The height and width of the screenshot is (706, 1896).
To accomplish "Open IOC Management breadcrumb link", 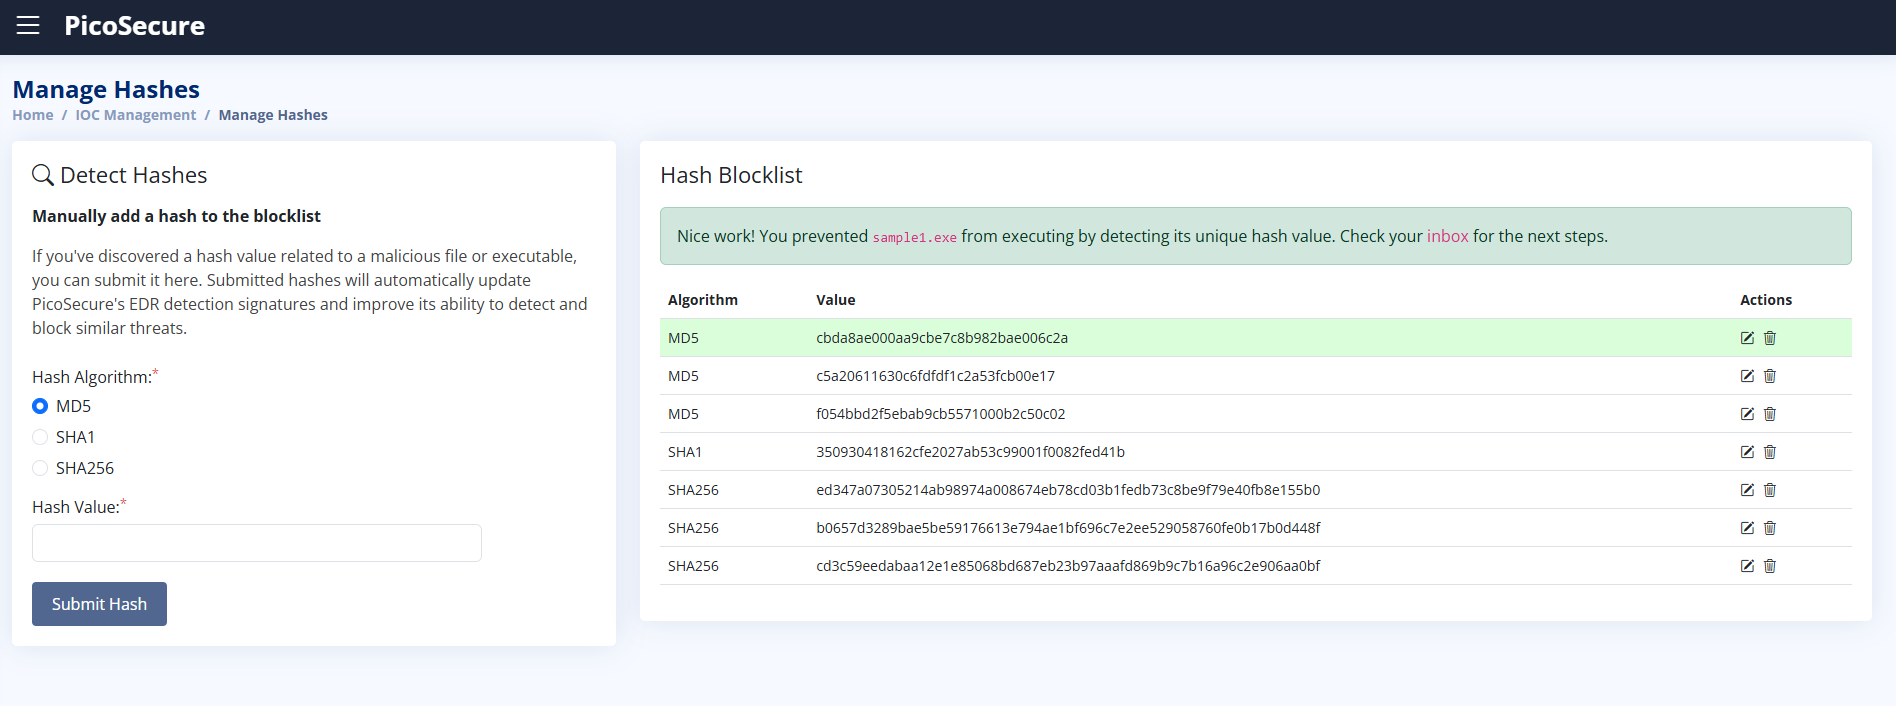I will click(136, 115).
